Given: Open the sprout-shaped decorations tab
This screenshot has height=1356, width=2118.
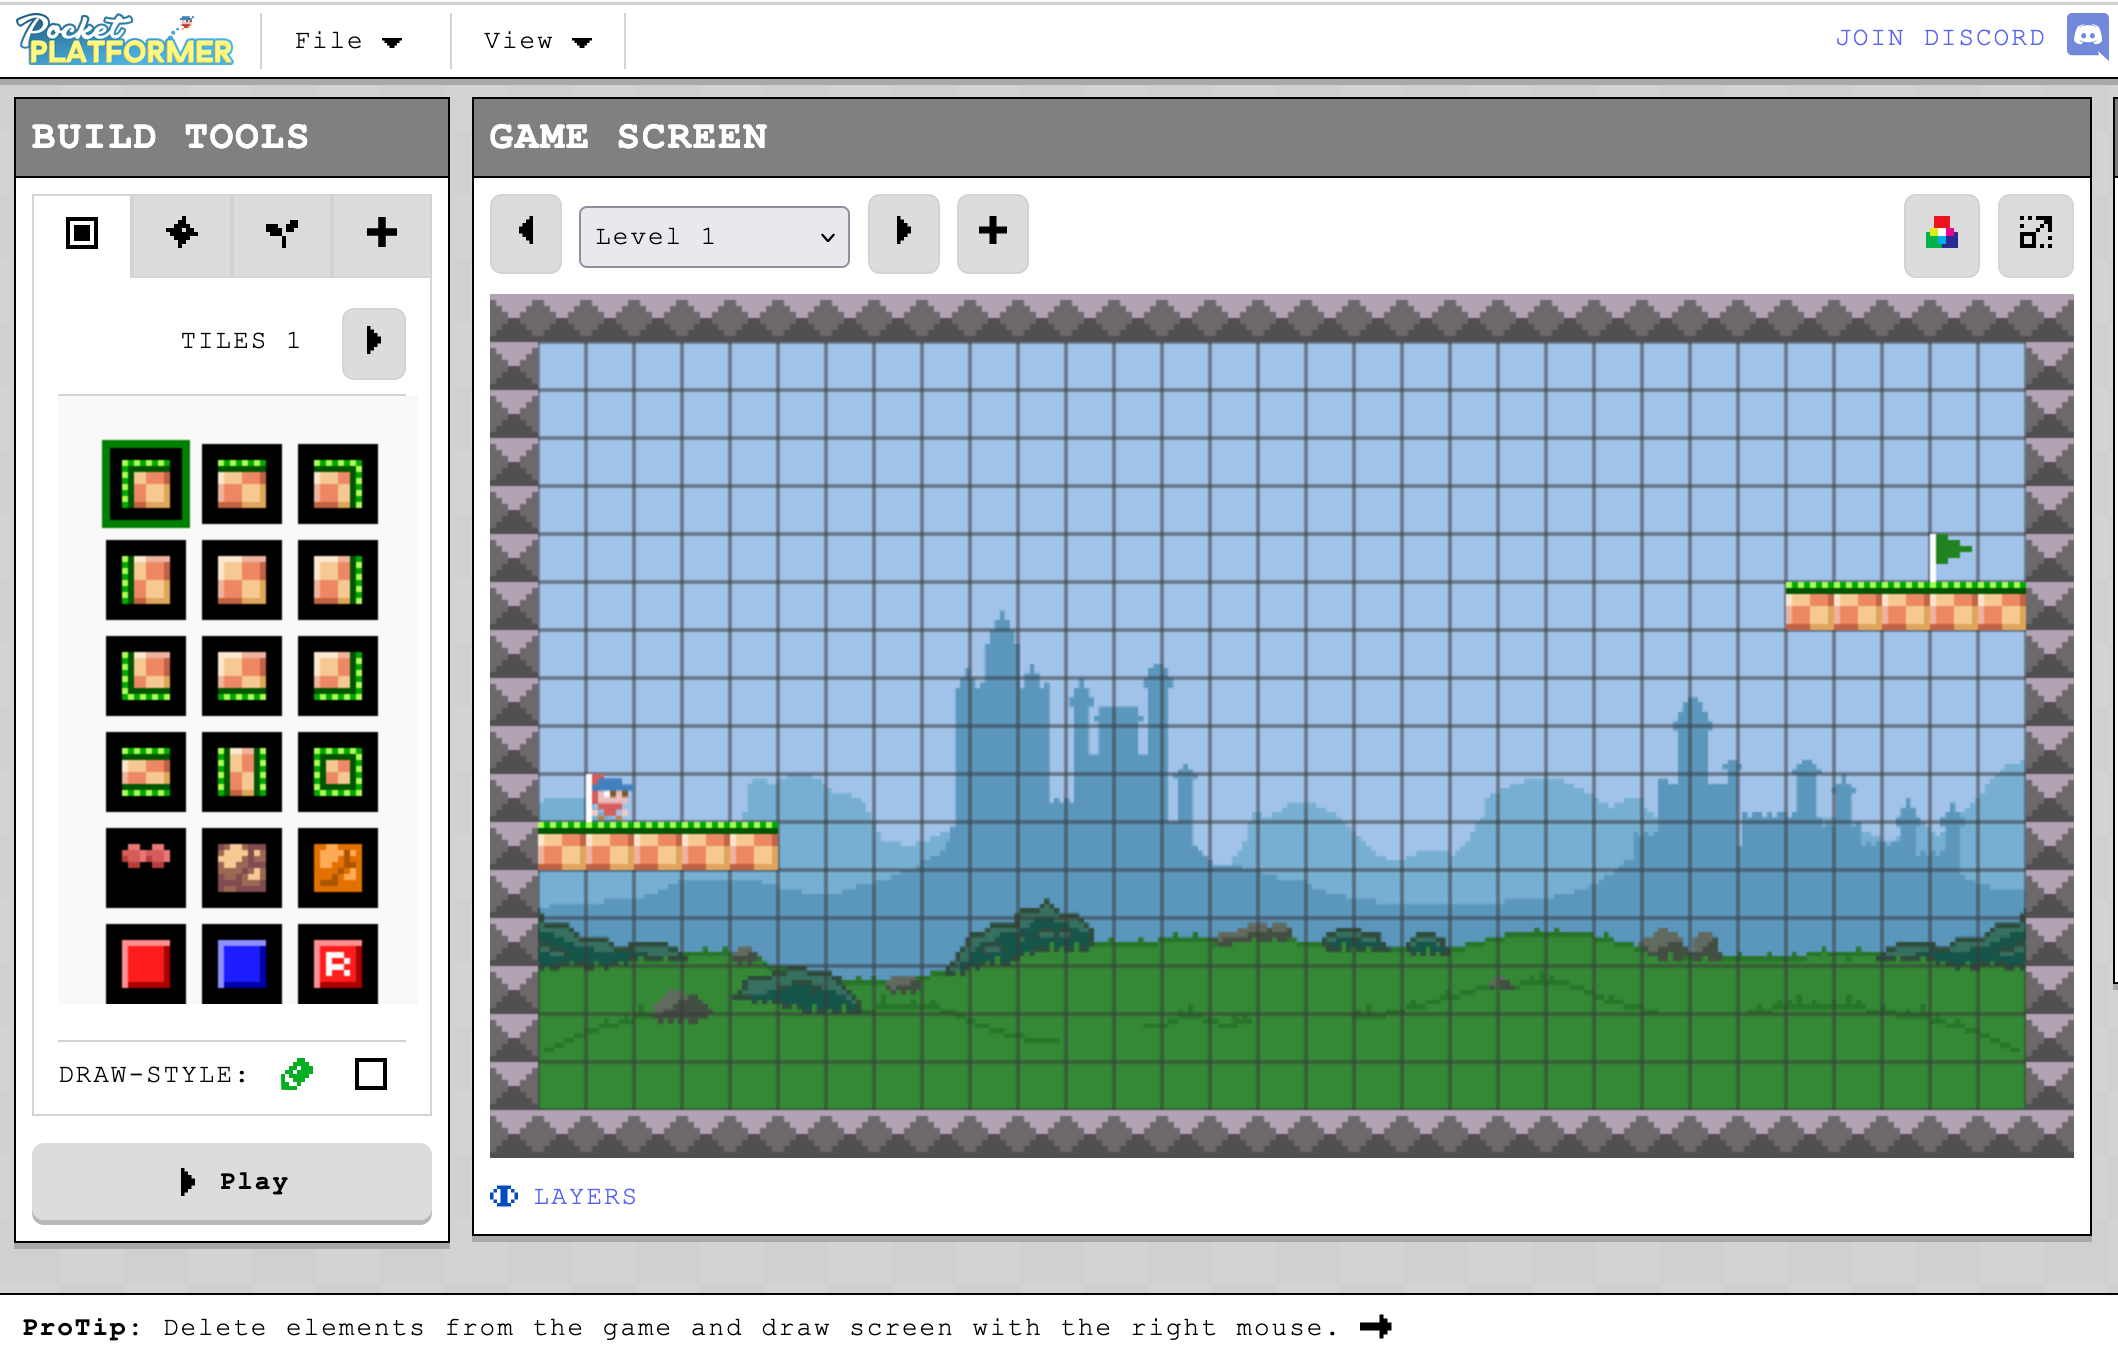Looking at the screenshot, I should [x=282, y=233].
